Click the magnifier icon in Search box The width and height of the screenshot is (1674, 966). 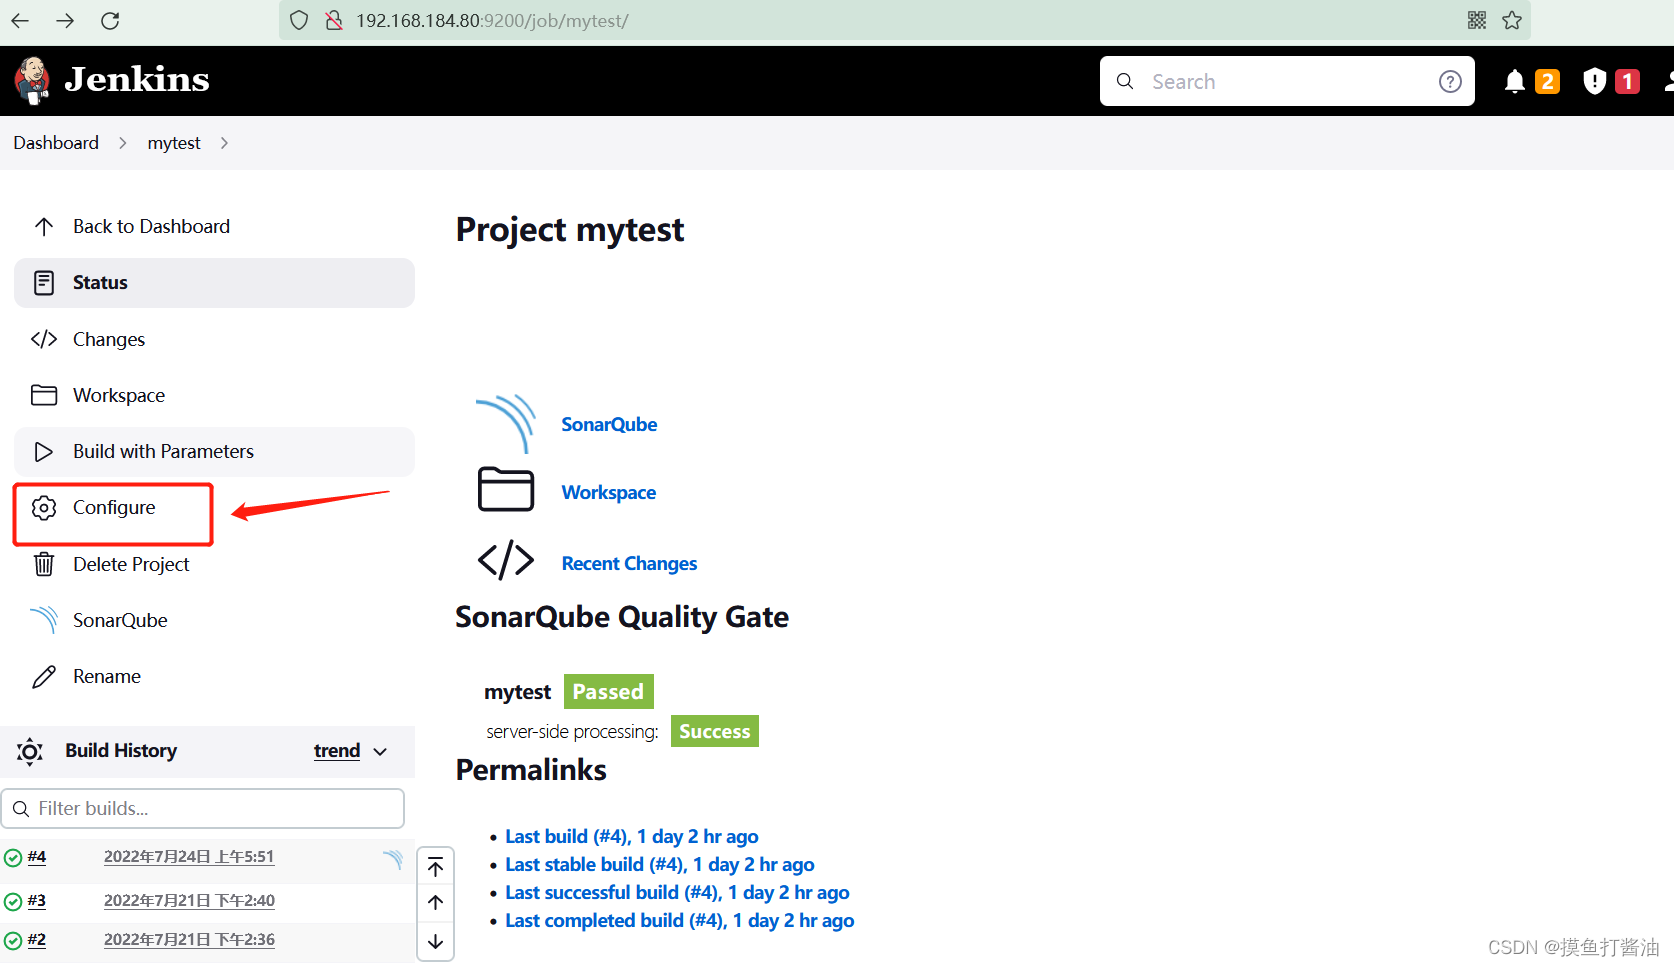[1125, 81]
